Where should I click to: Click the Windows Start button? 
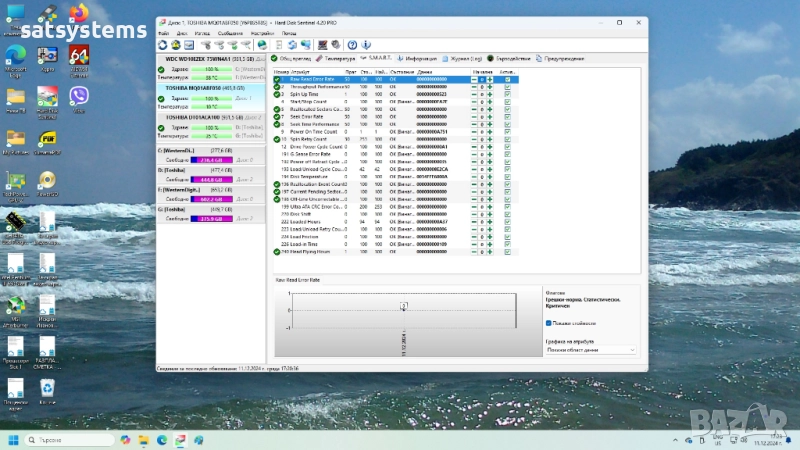click(14, 439)
